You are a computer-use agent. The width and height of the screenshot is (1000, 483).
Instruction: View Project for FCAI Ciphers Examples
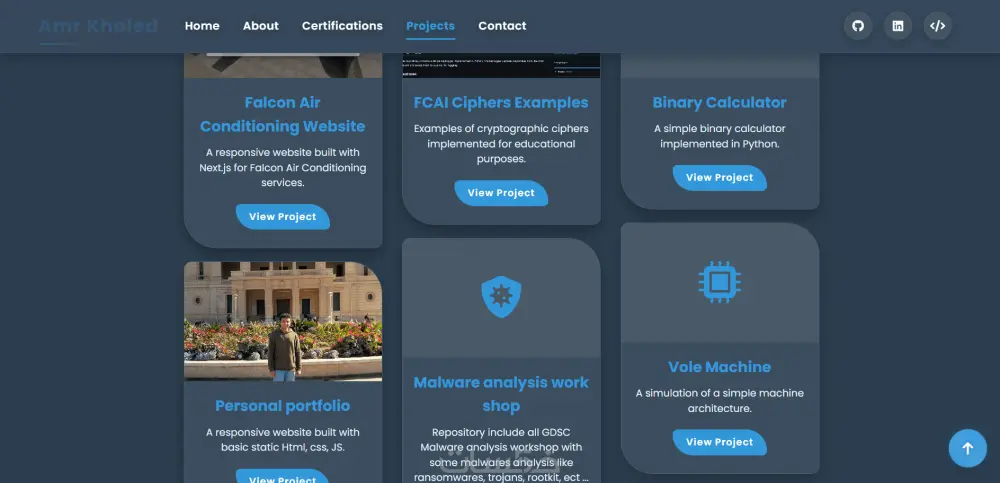coord(501,193)
